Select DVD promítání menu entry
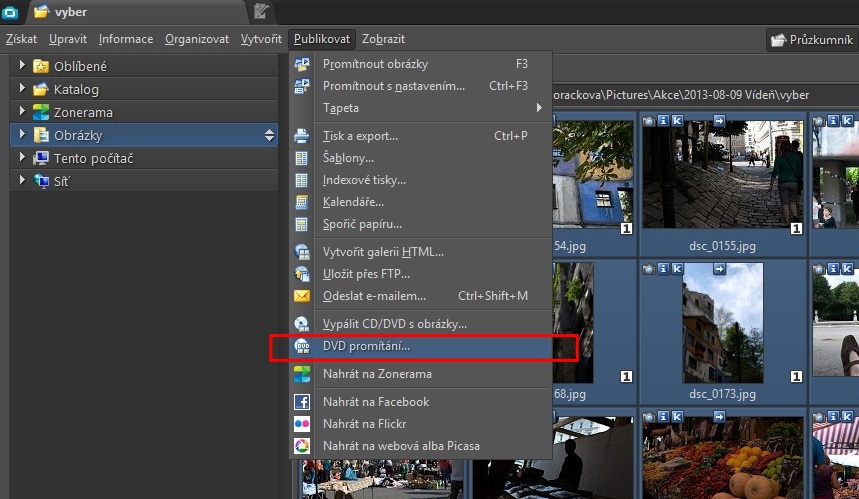This screenshot has height=499, width=859. tap(420, 346)
